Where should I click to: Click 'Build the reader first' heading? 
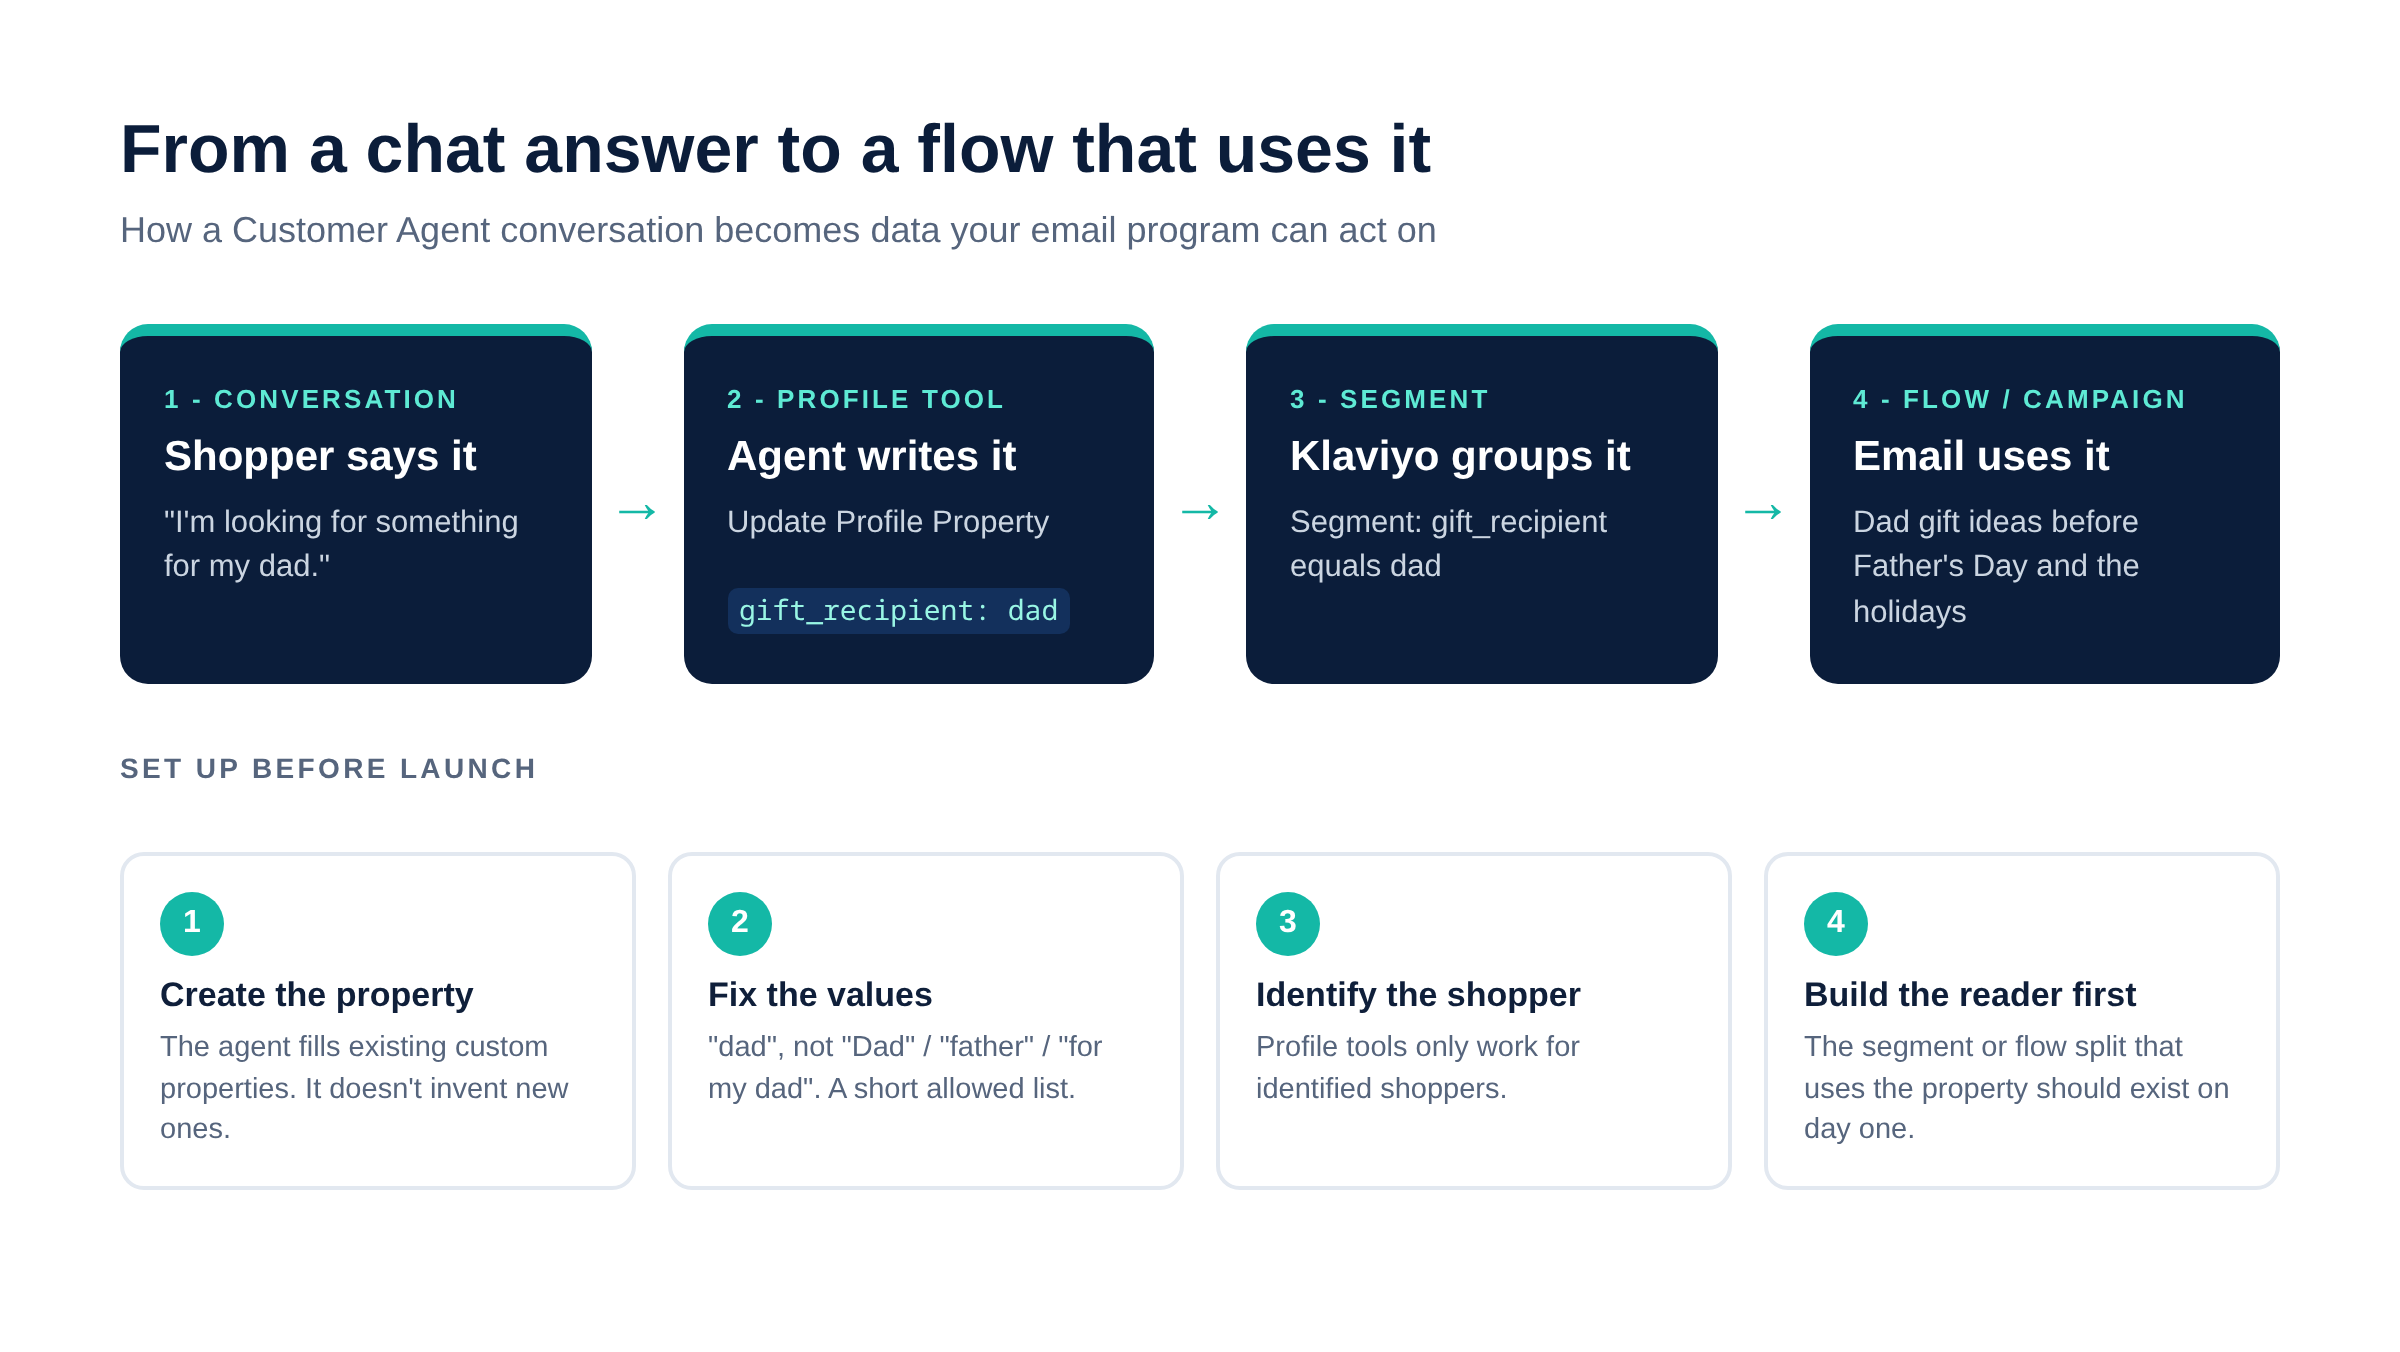tap(1970, 995)
